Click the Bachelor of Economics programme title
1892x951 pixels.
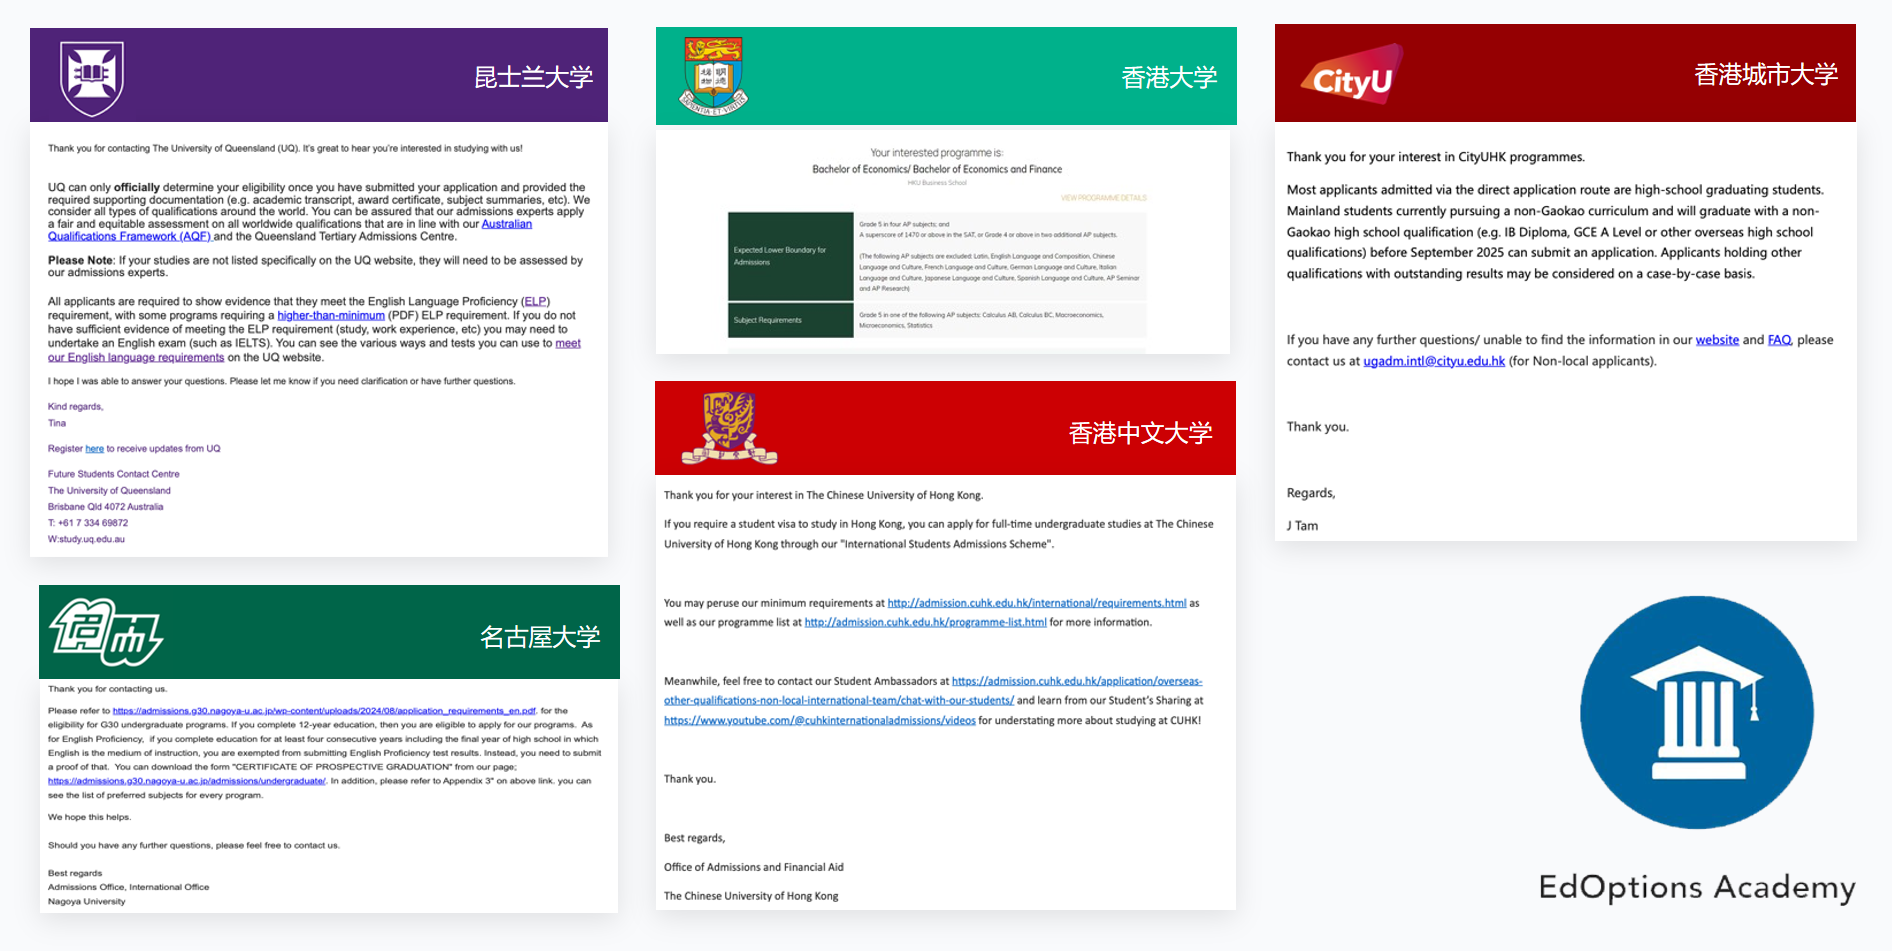937,169
